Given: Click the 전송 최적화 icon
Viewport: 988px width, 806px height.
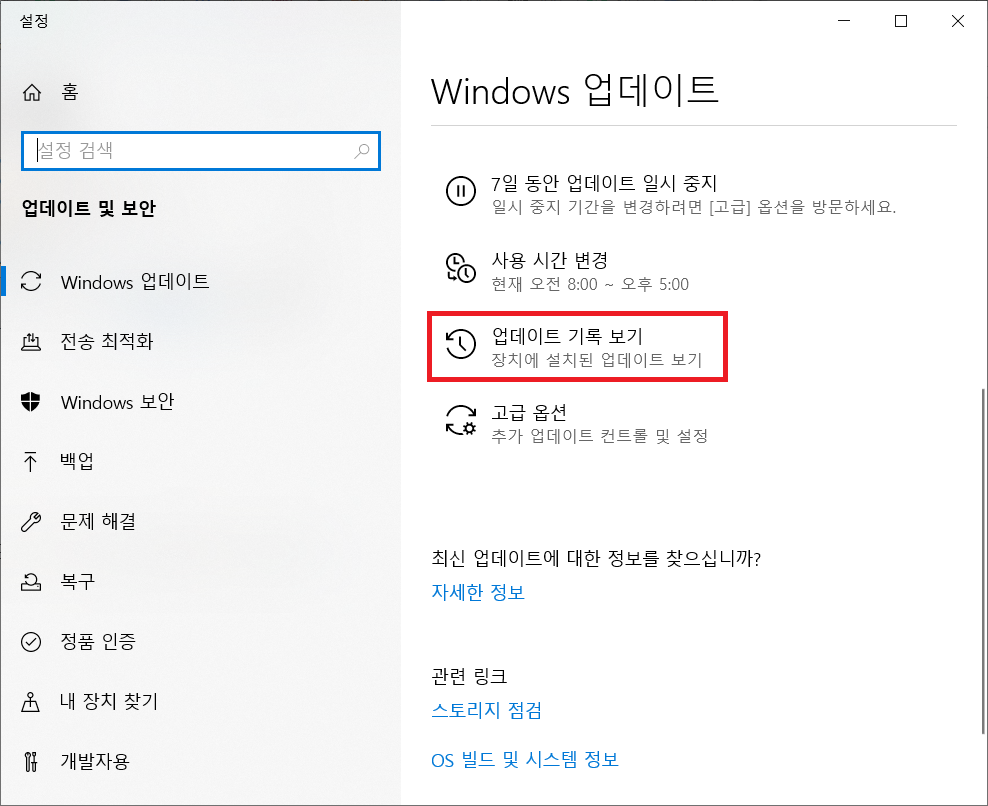Looking at the screenshot, I should pos(31,342).
